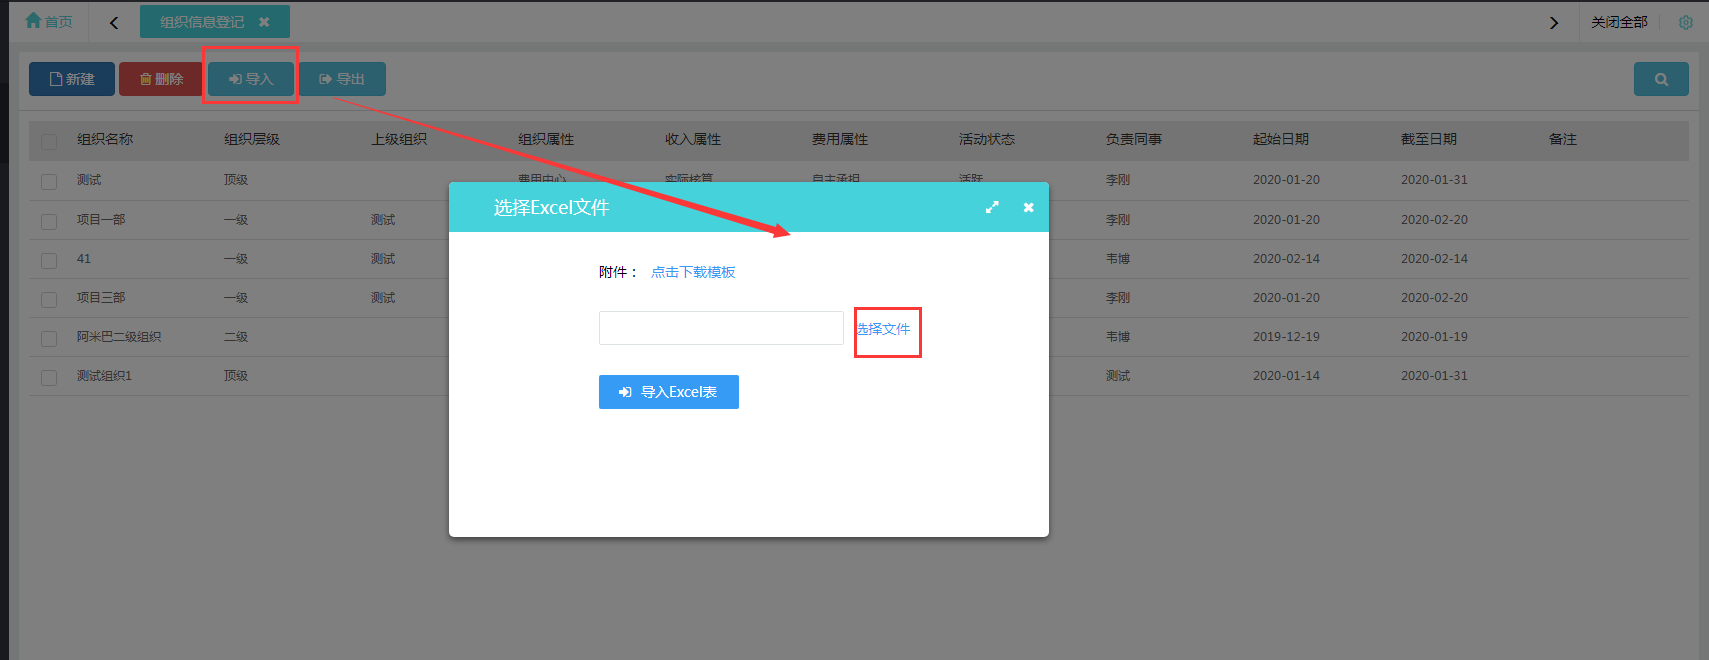Close the Excel file selection dialog

pos(1028,207)
